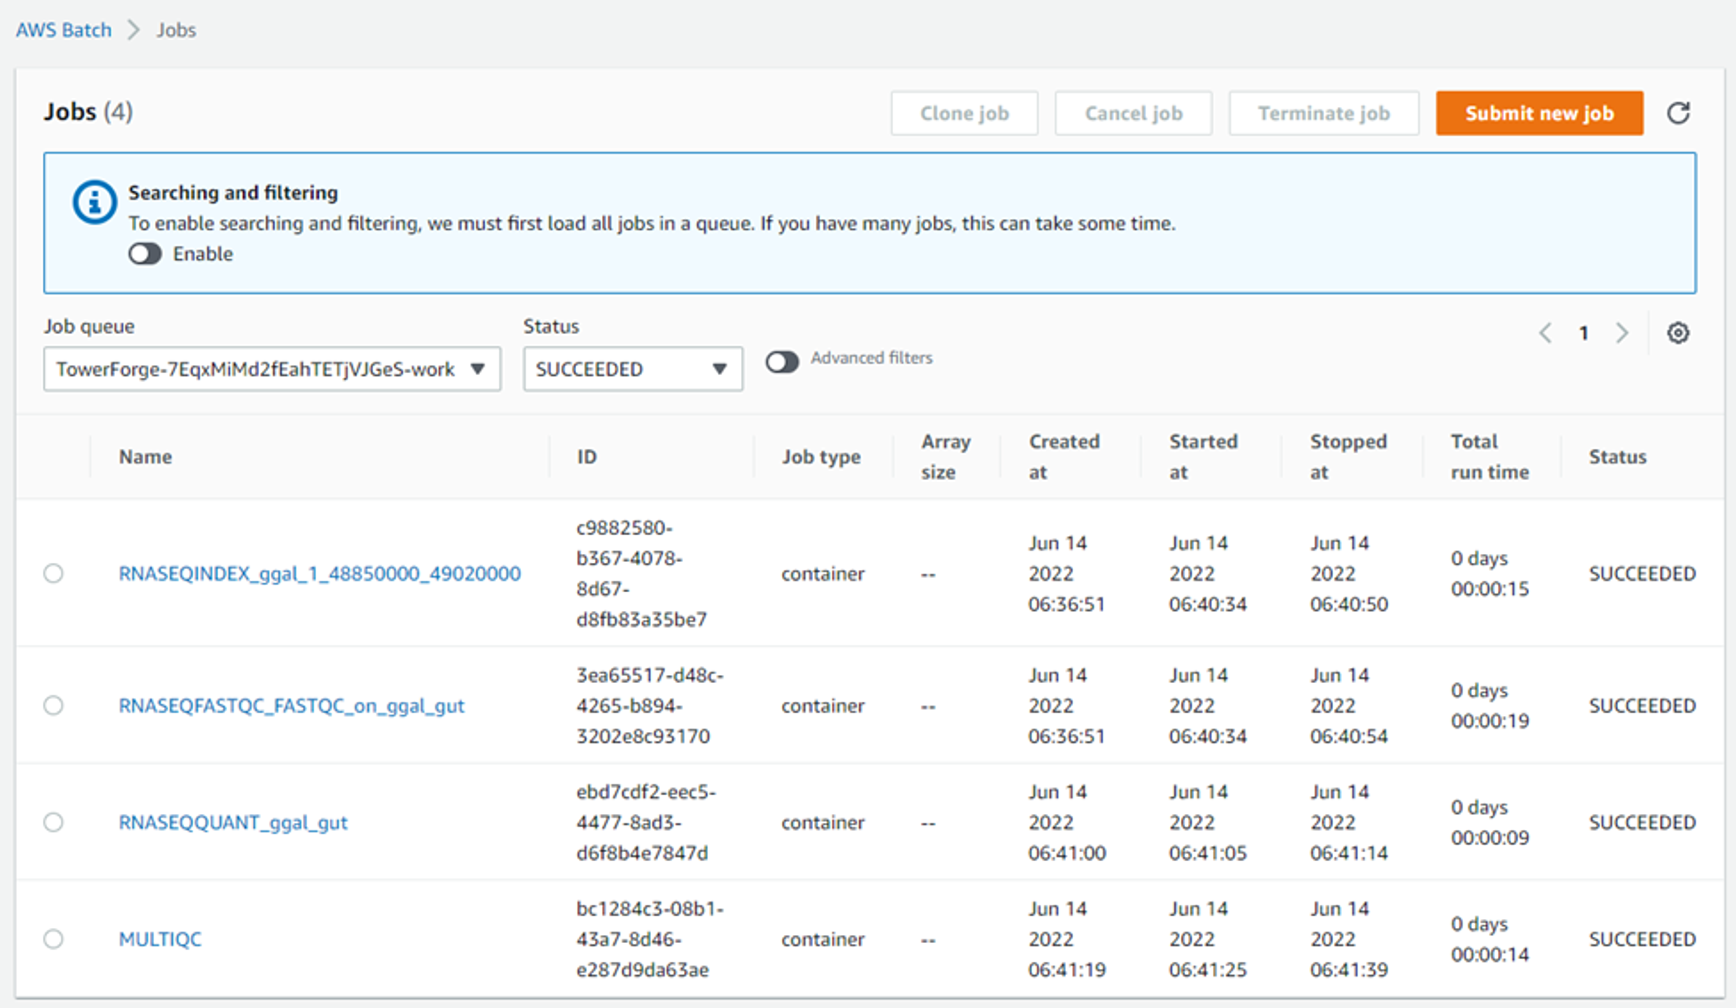Select the MULTIQC job radio button
Viewport: 1736px width, 1008px height.
(54, 939)
